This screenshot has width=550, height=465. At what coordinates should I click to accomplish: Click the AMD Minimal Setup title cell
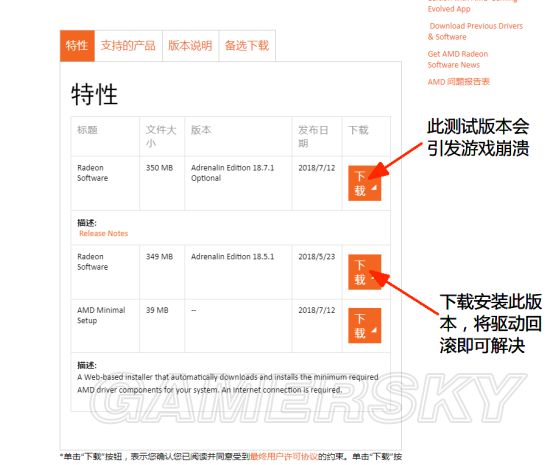click(x=101, y=315)
